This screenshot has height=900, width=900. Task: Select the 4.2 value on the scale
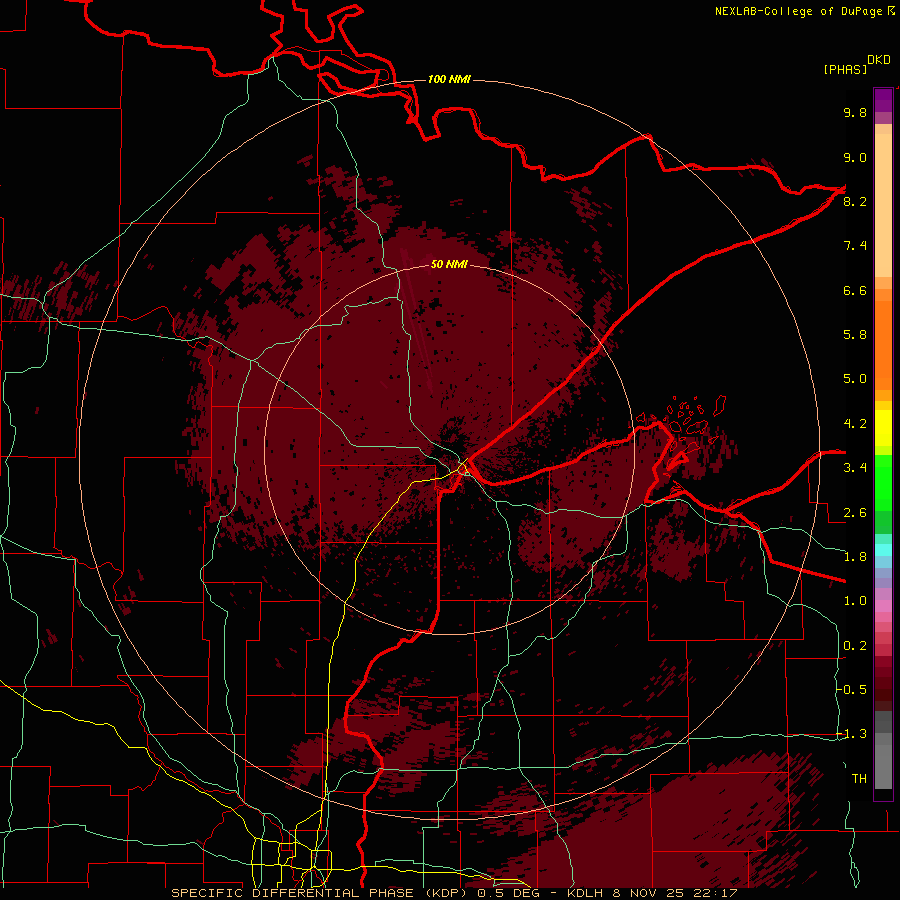click(855, 424)
